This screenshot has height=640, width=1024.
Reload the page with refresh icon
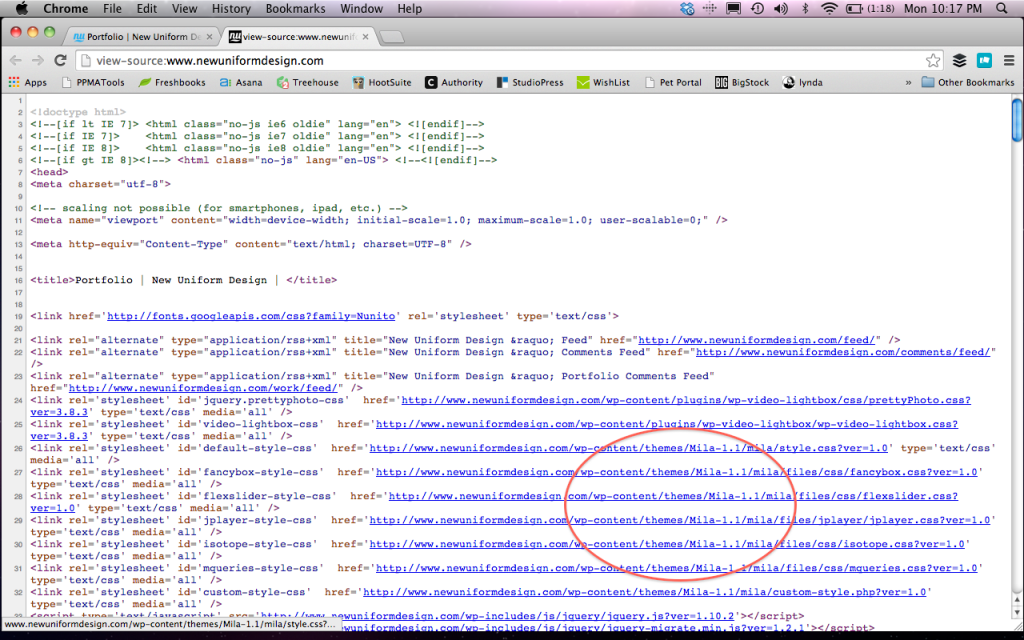coord(60,60)
